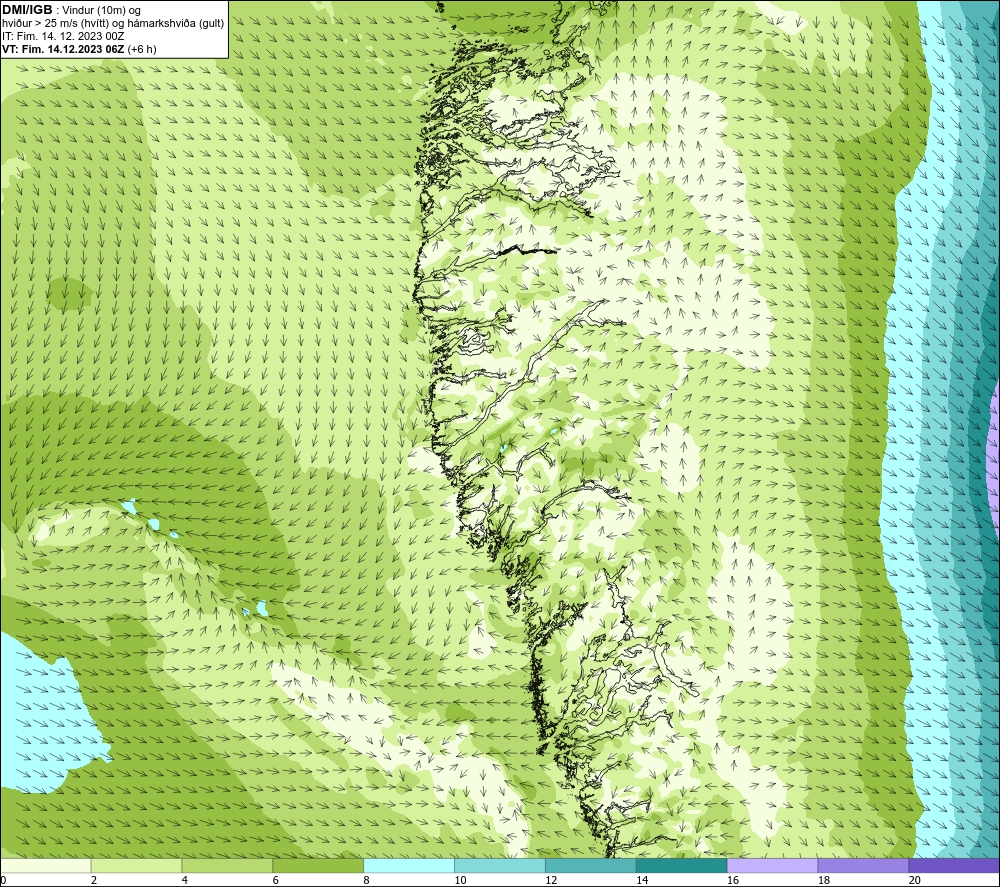
Task: Click the pale cream 0–2 m/s legend swatch
Action: pos(46,865)
